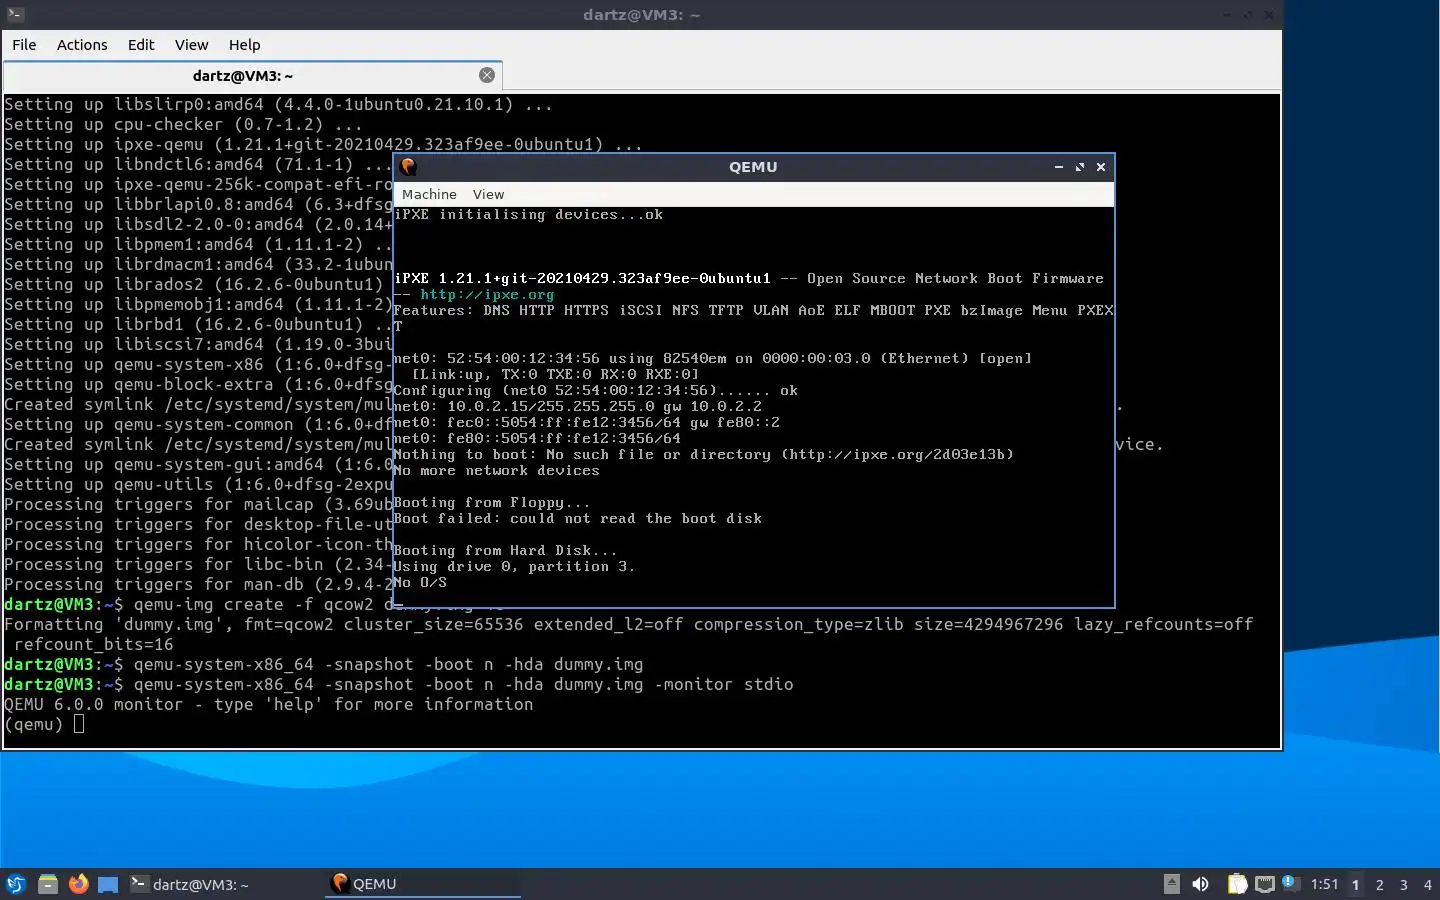Minimize the QEMU window
Screen dimensions: 1440x900
[x=1058, y=167]
